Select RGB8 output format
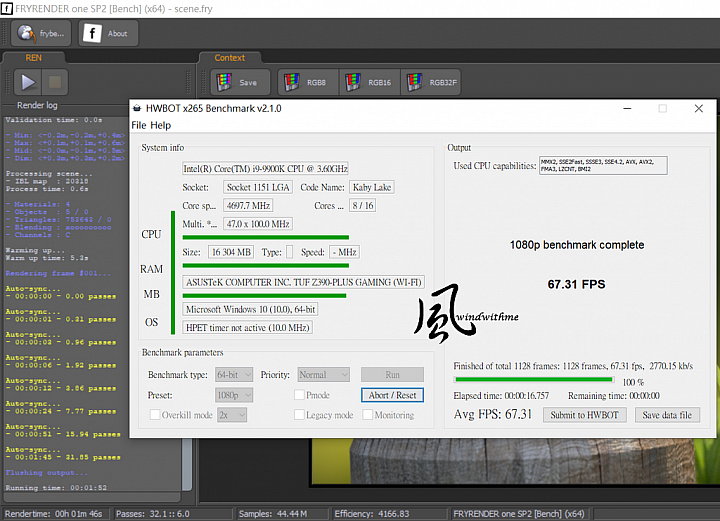720x521 pixels. pos(308,82)
